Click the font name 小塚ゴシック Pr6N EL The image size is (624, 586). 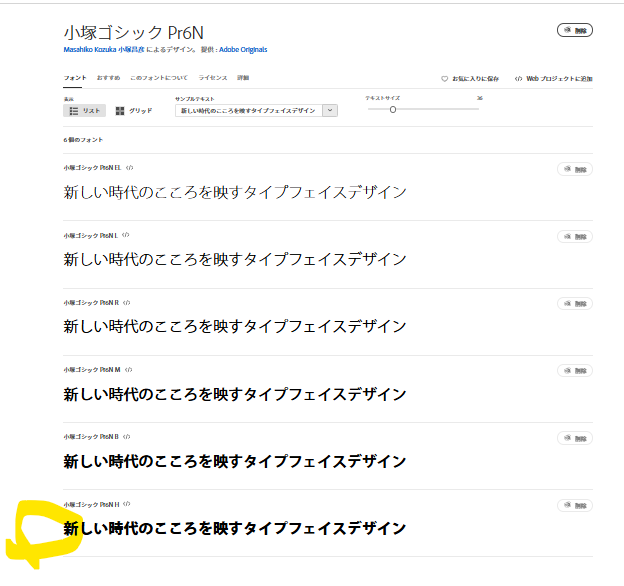92,168
